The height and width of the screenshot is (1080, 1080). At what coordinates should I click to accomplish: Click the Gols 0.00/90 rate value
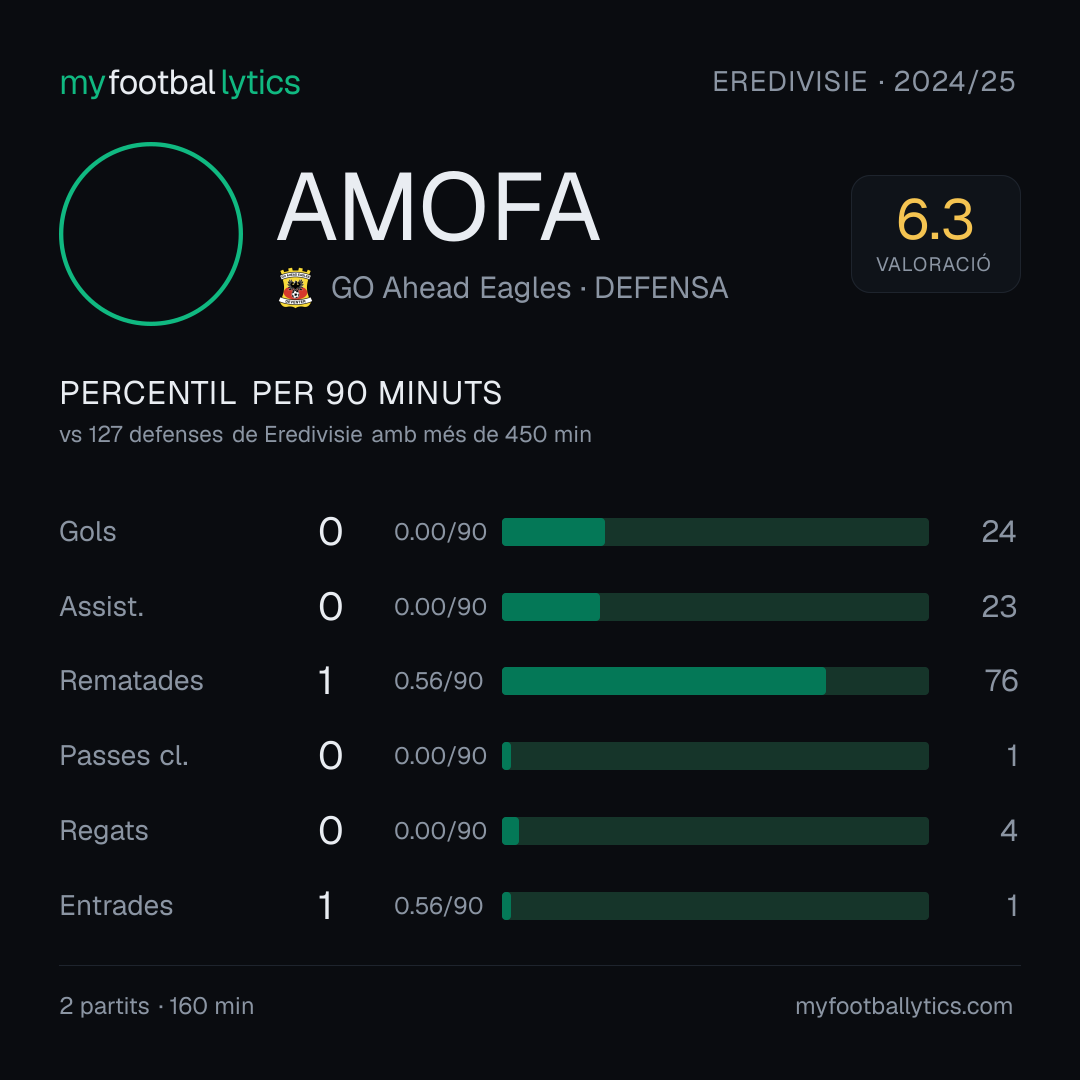pos(440,532)
